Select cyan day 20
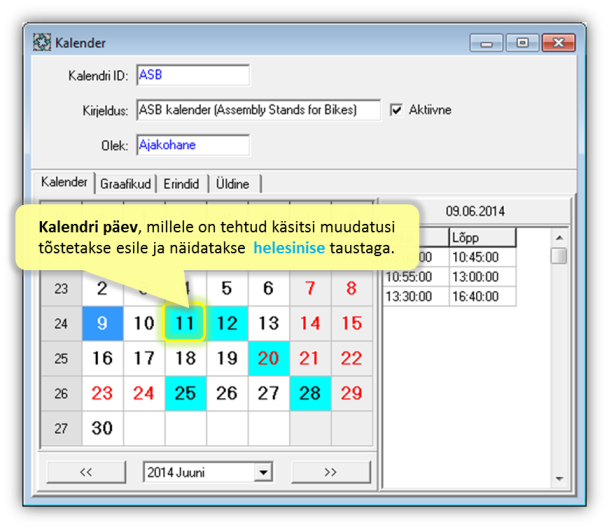 click(269, 358)
